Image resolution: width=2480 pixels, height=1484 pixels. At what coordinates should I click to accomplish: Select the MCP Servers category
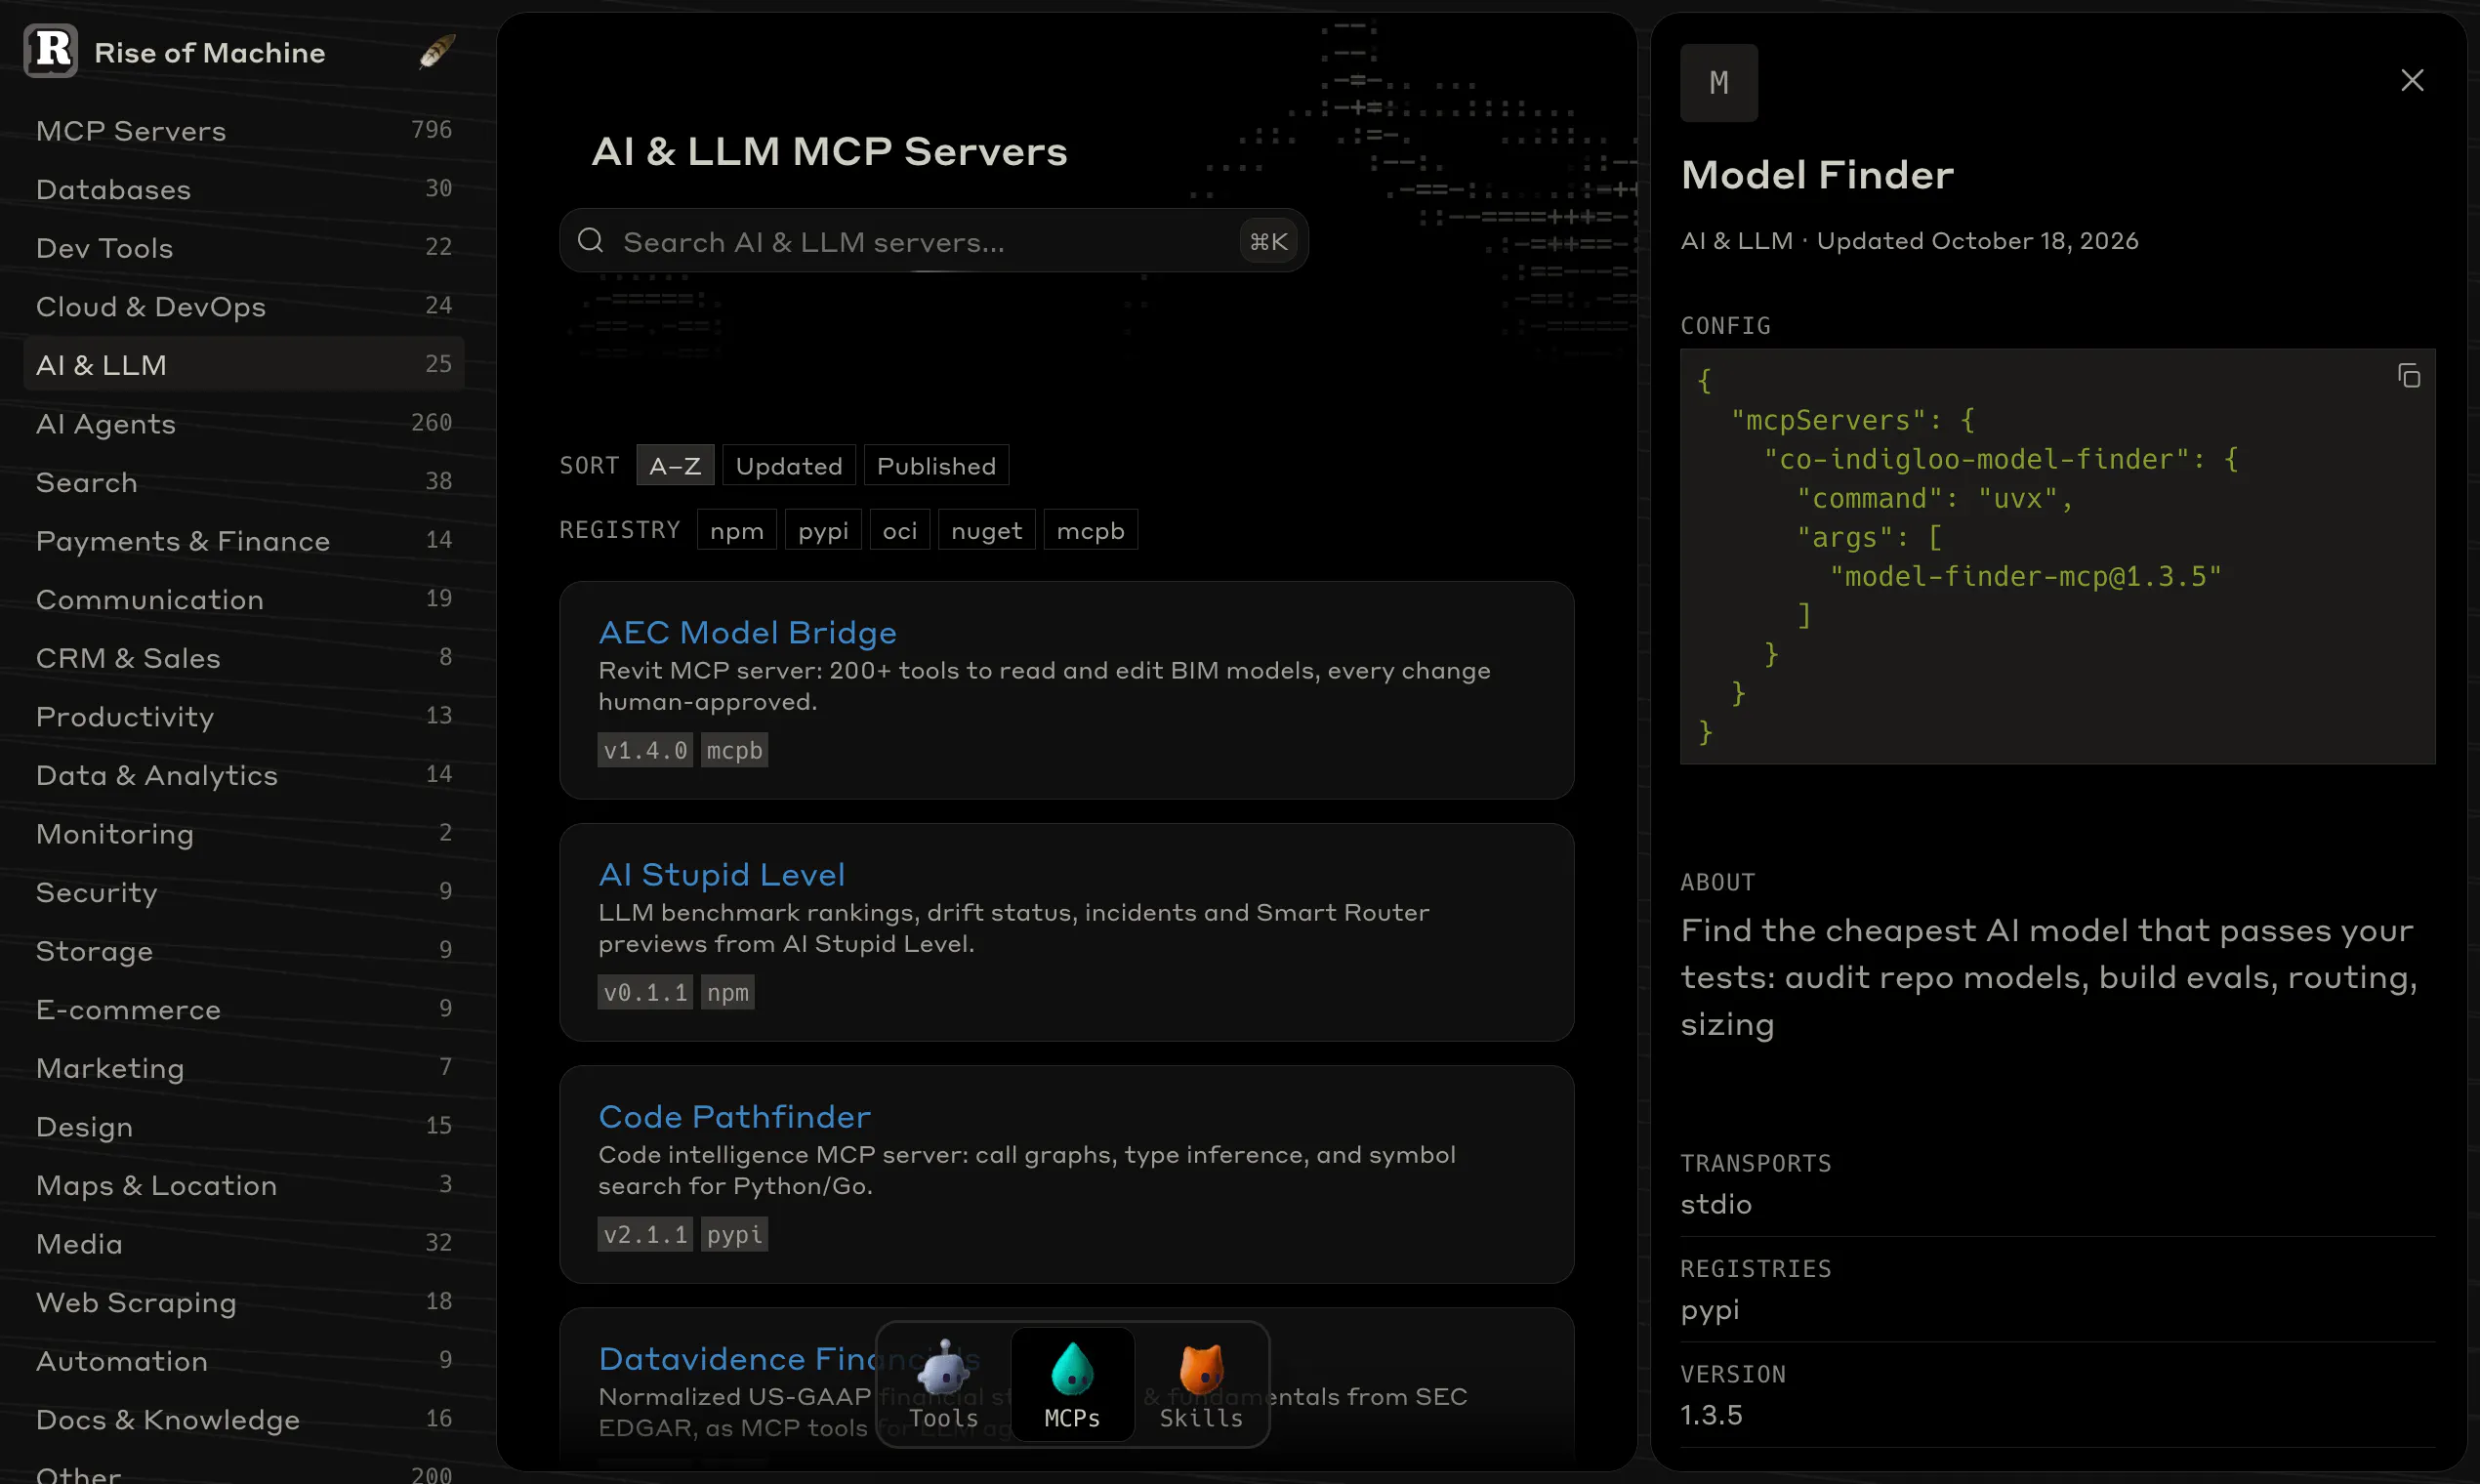243,130
